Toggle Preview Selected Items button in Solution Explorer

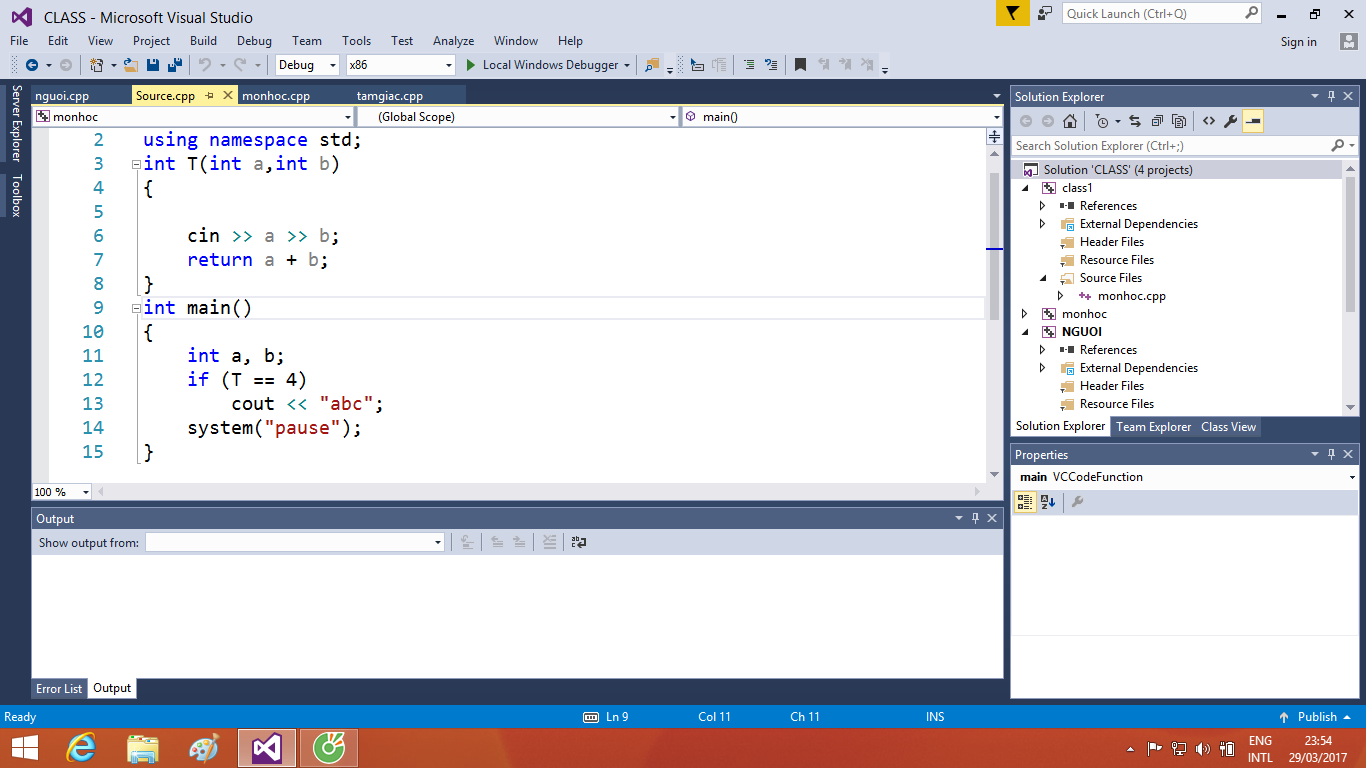click(x=1253, y=121)
